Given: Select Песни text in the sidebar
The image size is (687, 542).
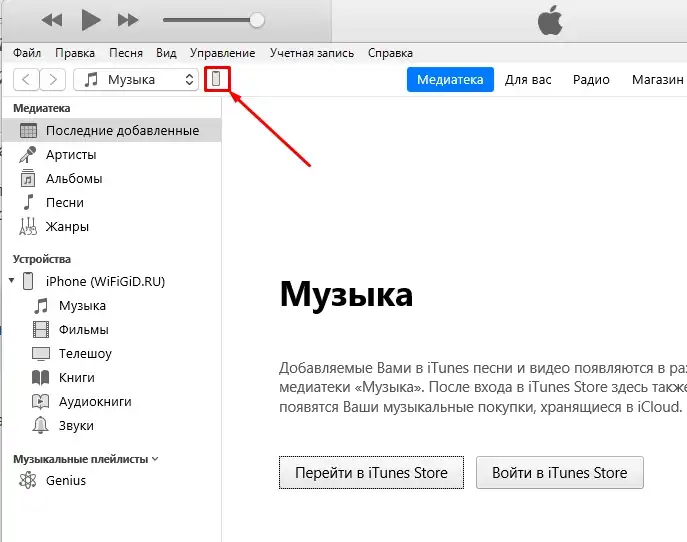Looking at the screenshot, I should [65, 203].
